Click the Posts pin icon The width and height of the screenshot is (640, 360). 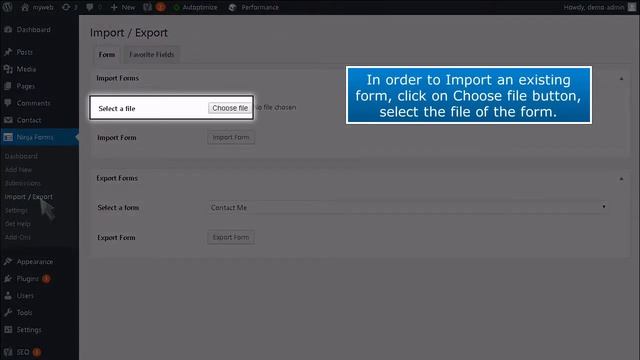[x=8, y=52]
